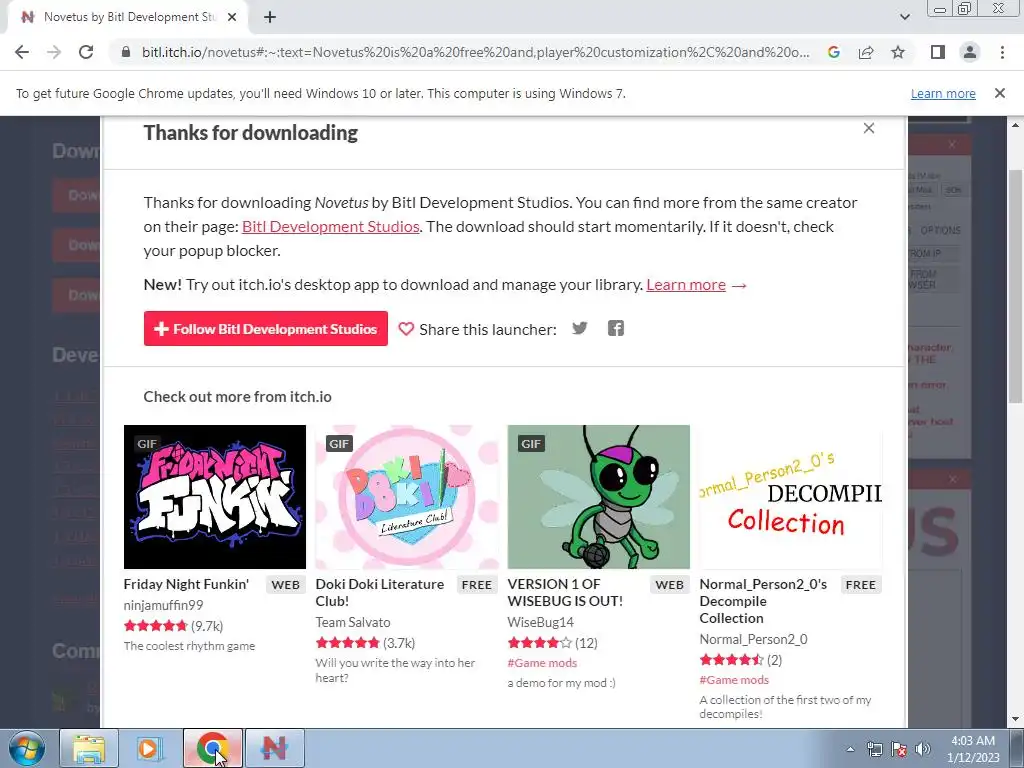Click the FREE badge on Doki Doki

pyautogui.click(x=477, y=585)
